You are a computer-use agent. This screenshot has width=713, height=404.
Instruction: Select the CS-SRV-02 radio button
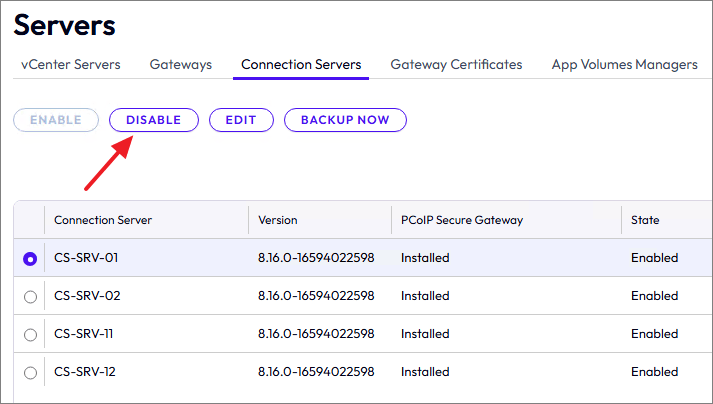coord(30,296)
